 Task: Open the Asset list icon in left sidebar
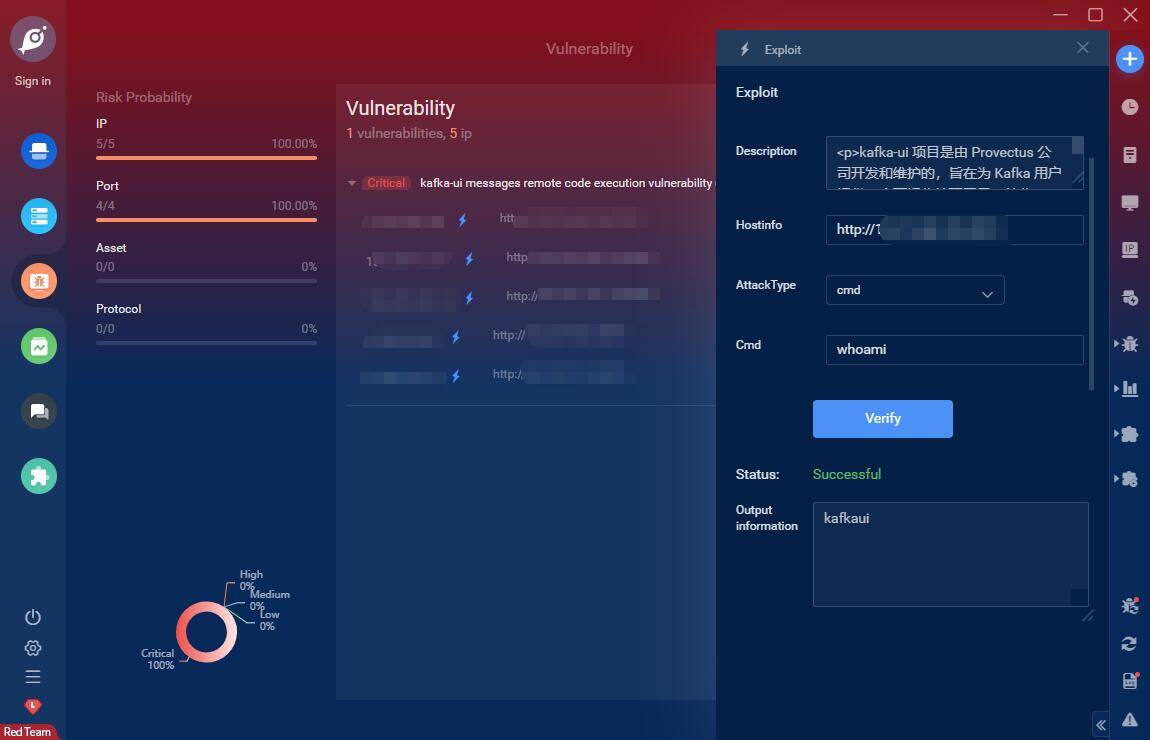pos(39,216)
